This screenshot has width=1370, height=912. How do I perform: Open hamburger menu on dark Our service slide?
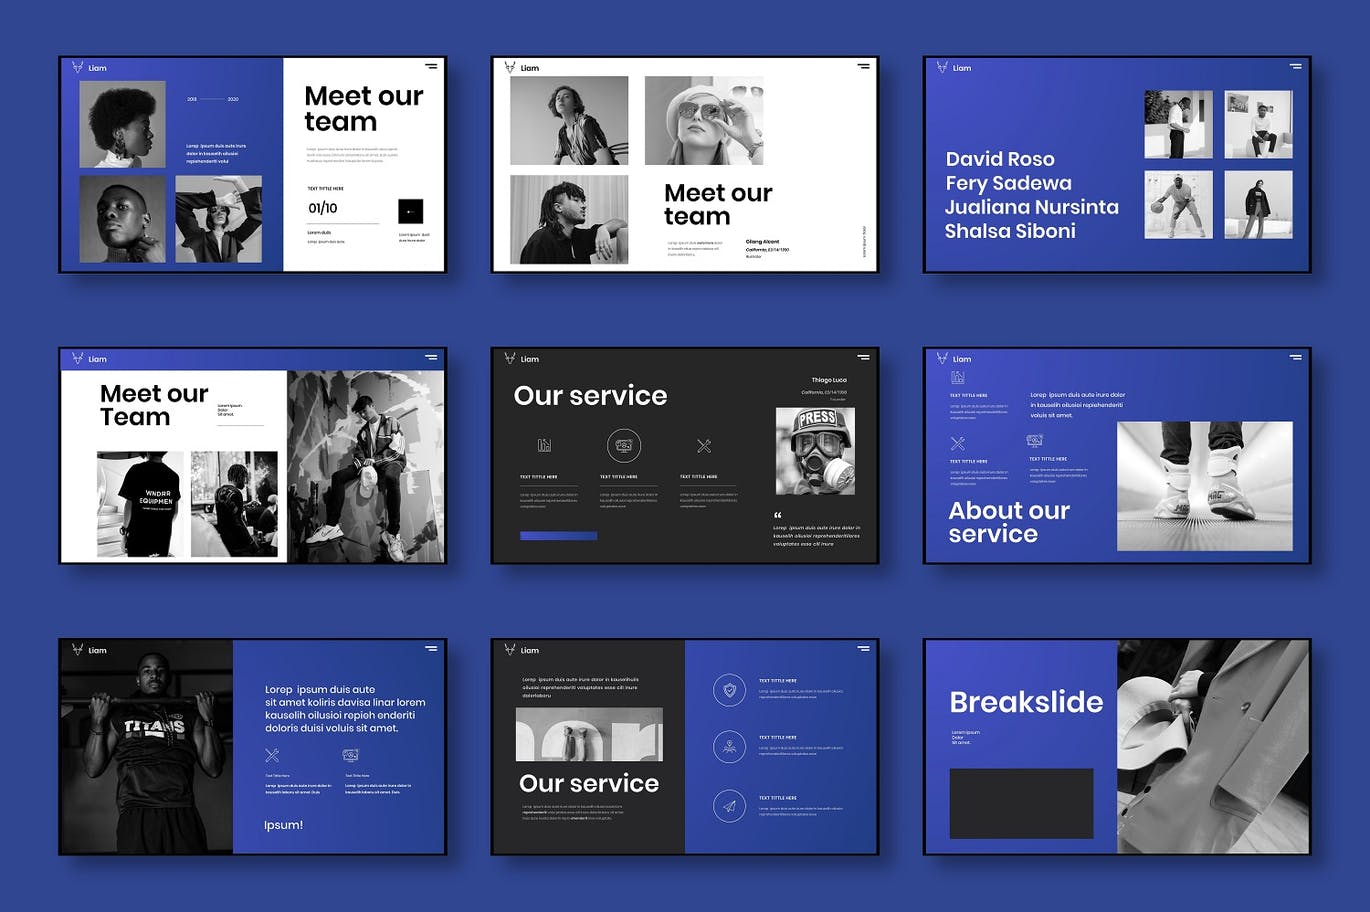(x=863, y=357)
